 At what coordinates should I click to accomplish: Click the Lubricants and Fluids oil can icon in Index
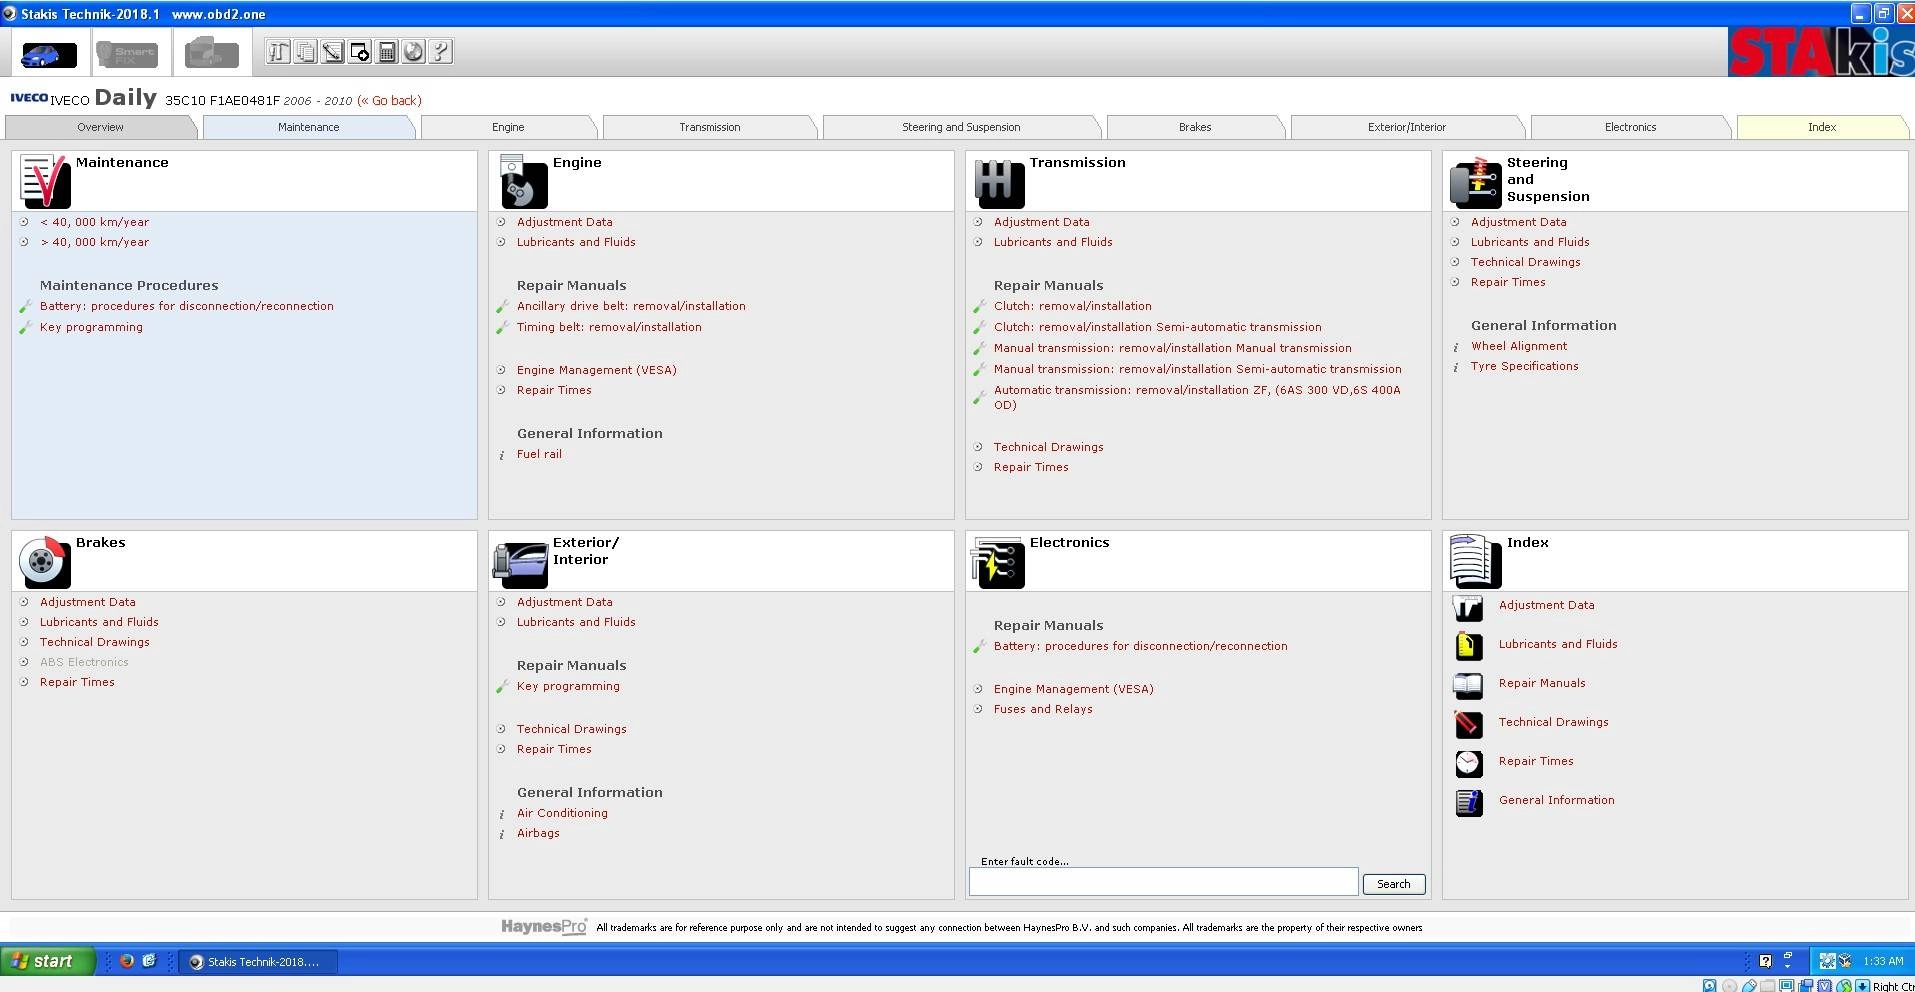pos(1468,646)
